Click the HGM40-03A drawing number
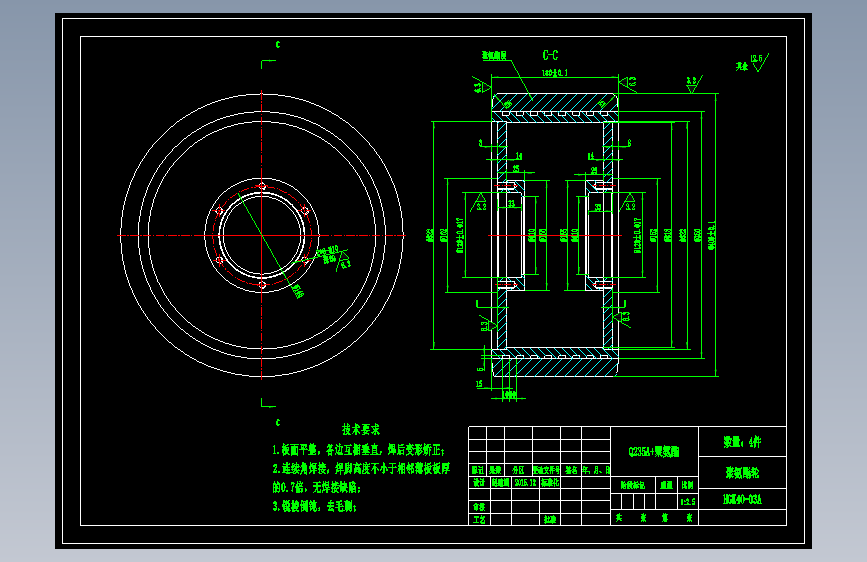 click(742, 499)
